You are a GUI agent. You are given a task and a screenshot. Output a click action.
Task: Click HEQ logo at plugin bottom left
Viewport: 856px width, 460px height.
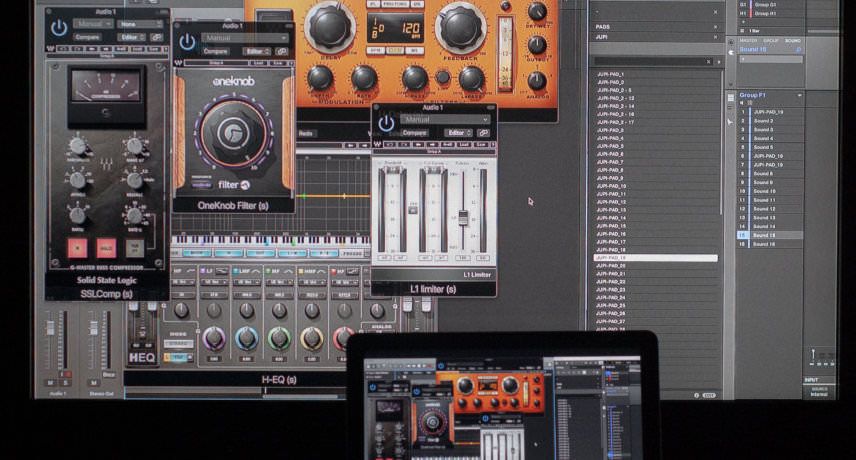[x=142, y=357]
